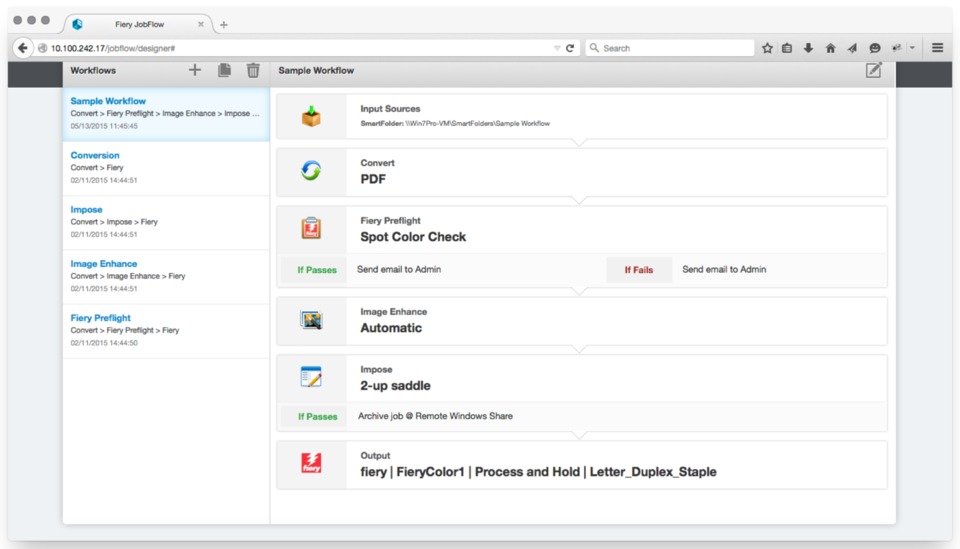This screenshot has width=960, height=549.
Task: Click the Output module Fiery icon
Action: pyautogui.click(x=311, y=463)
